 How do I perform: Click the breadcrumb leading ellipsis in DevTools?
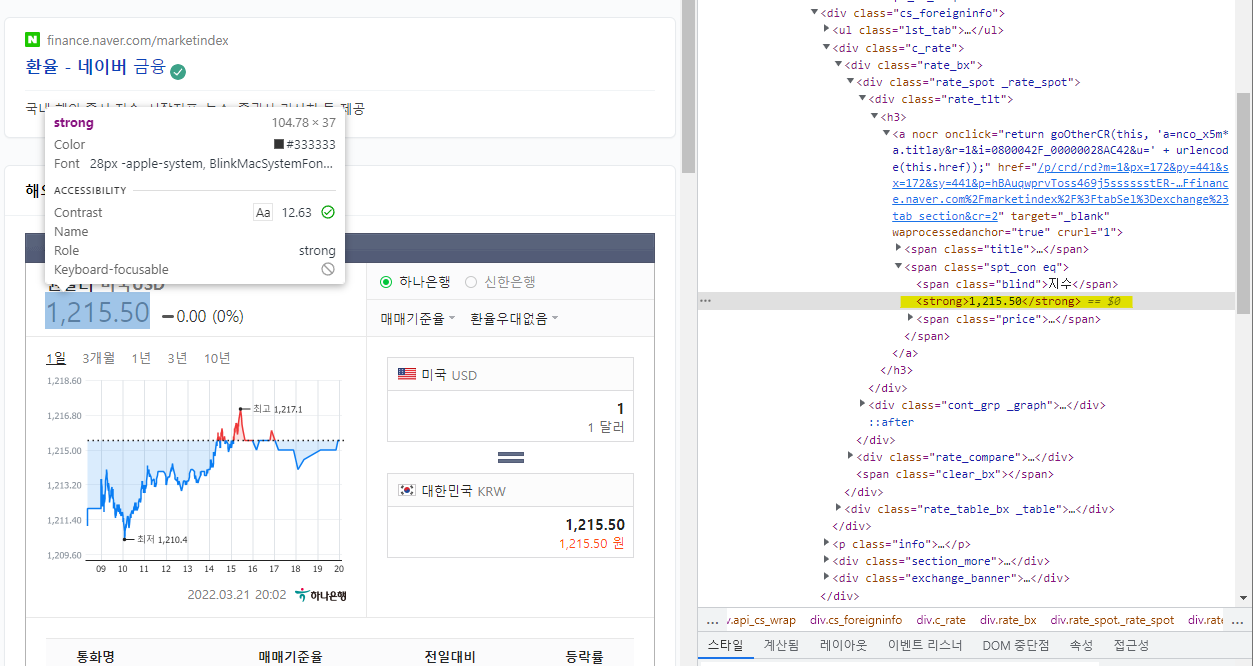[x=712, y=620]
